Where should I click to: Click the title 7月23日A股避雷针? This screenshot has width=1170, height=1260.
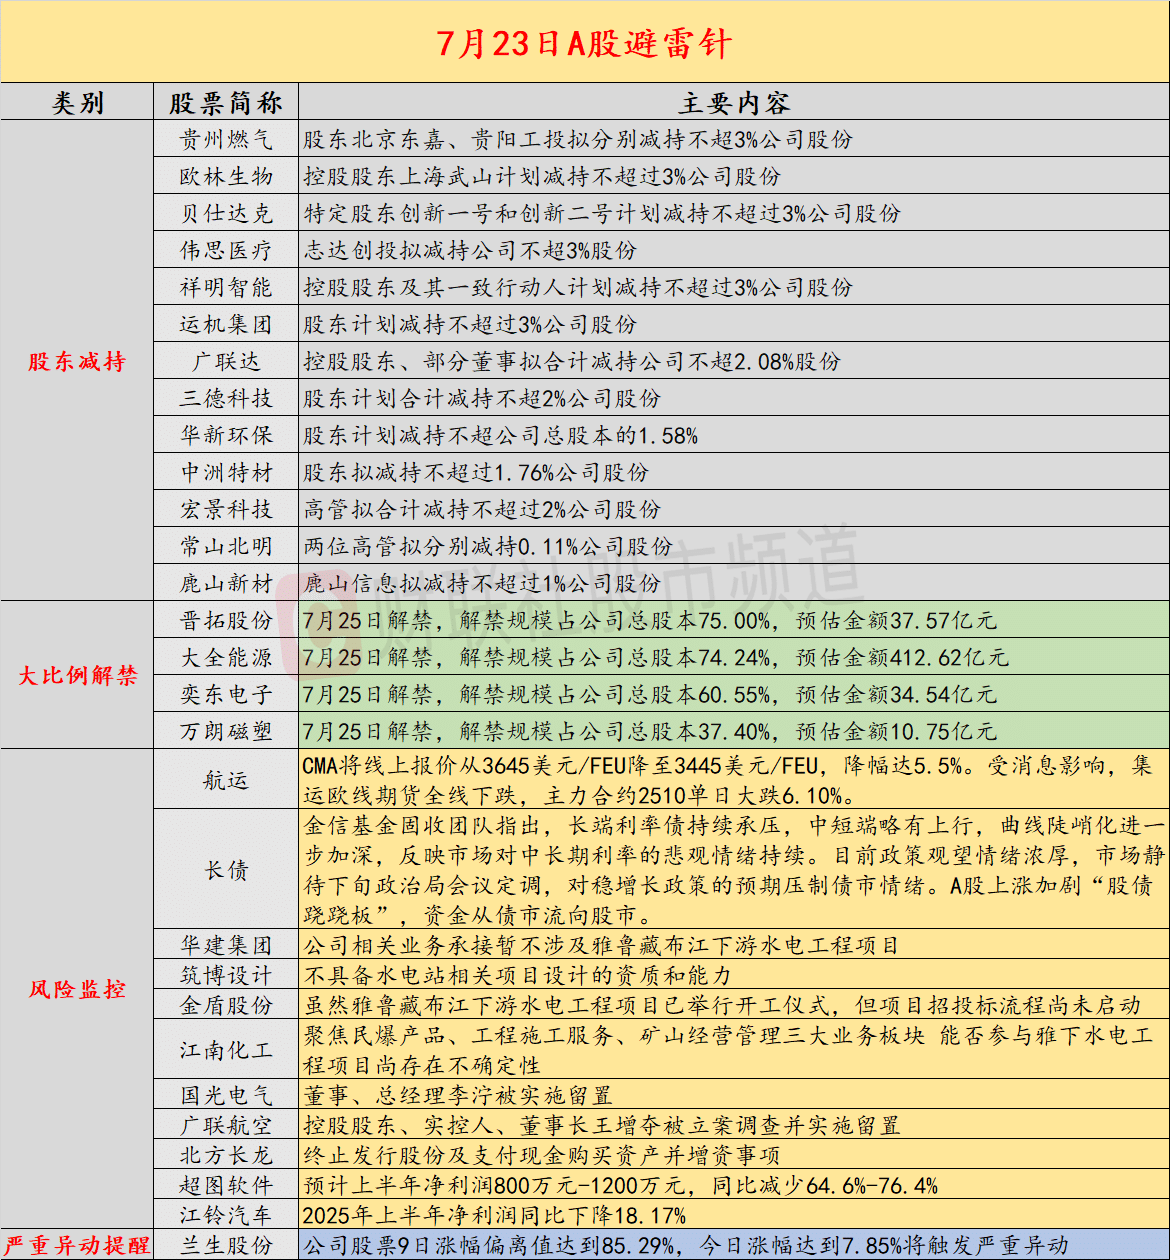[584, 43]
